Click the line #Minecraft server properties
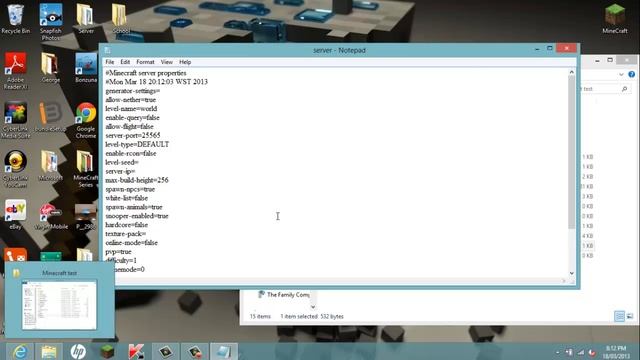This screenshot has height=360, width=640. coord(146,73)
